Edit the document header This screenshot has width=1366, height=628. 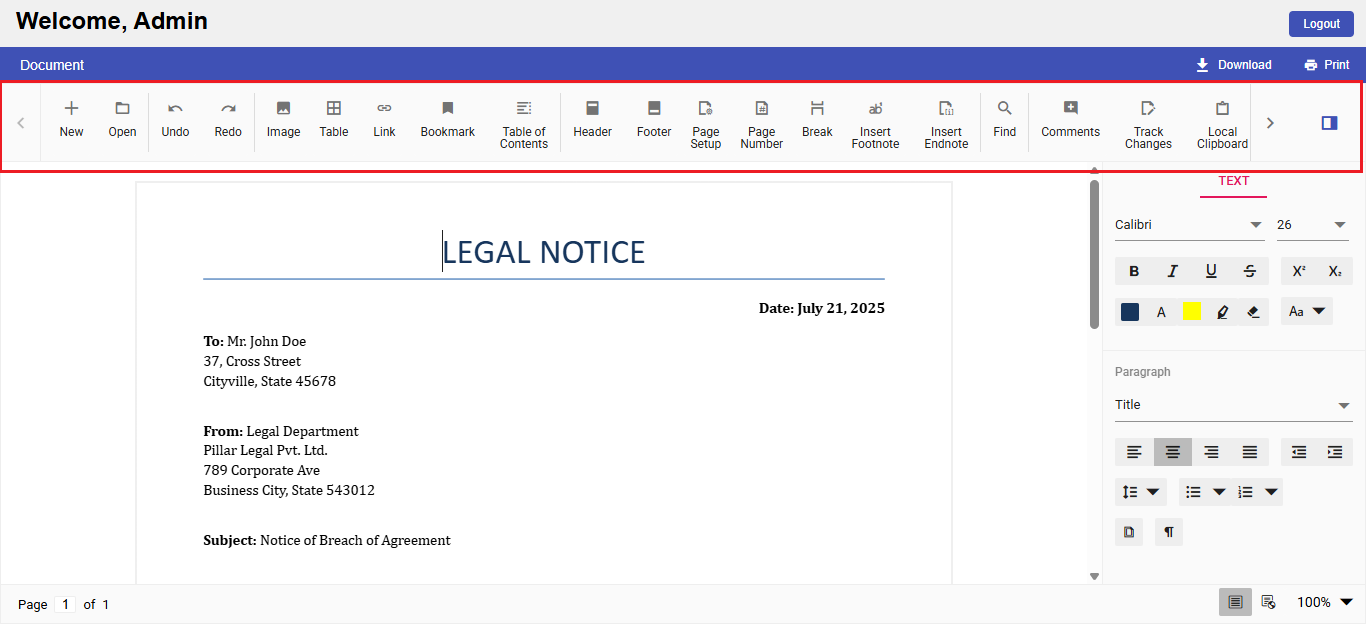tap(592, 122)
